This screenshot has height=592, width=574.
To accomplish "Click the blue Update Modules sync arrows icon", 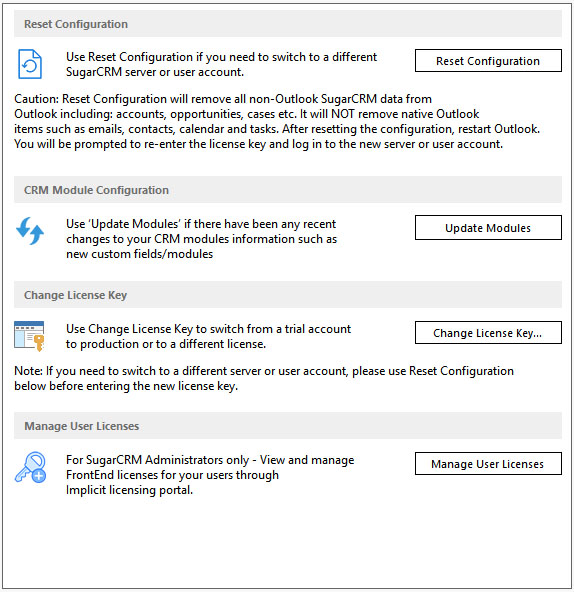I will pos(30,231).
